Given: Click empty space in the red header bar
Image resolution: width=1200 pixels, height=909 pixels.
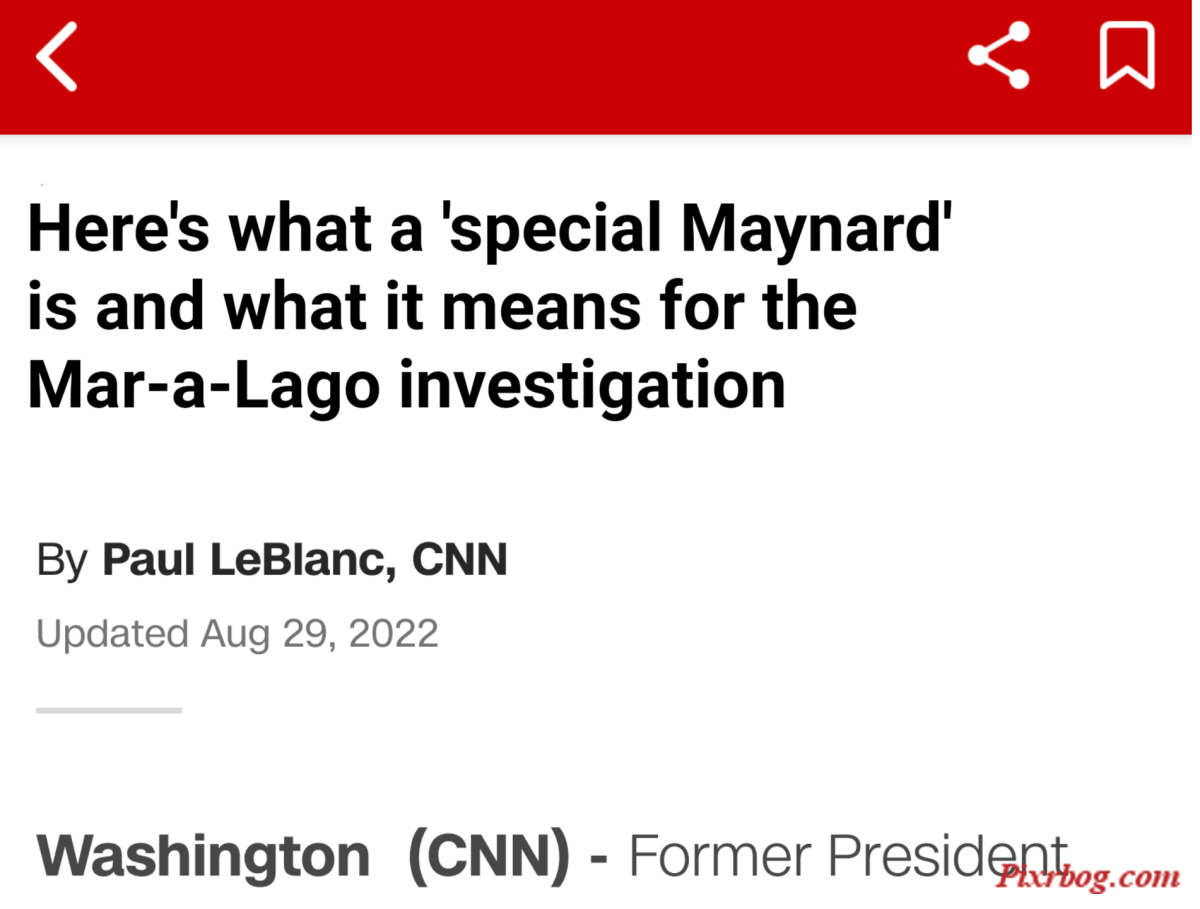Looking at the screenshot, I should tap(520, 60).
